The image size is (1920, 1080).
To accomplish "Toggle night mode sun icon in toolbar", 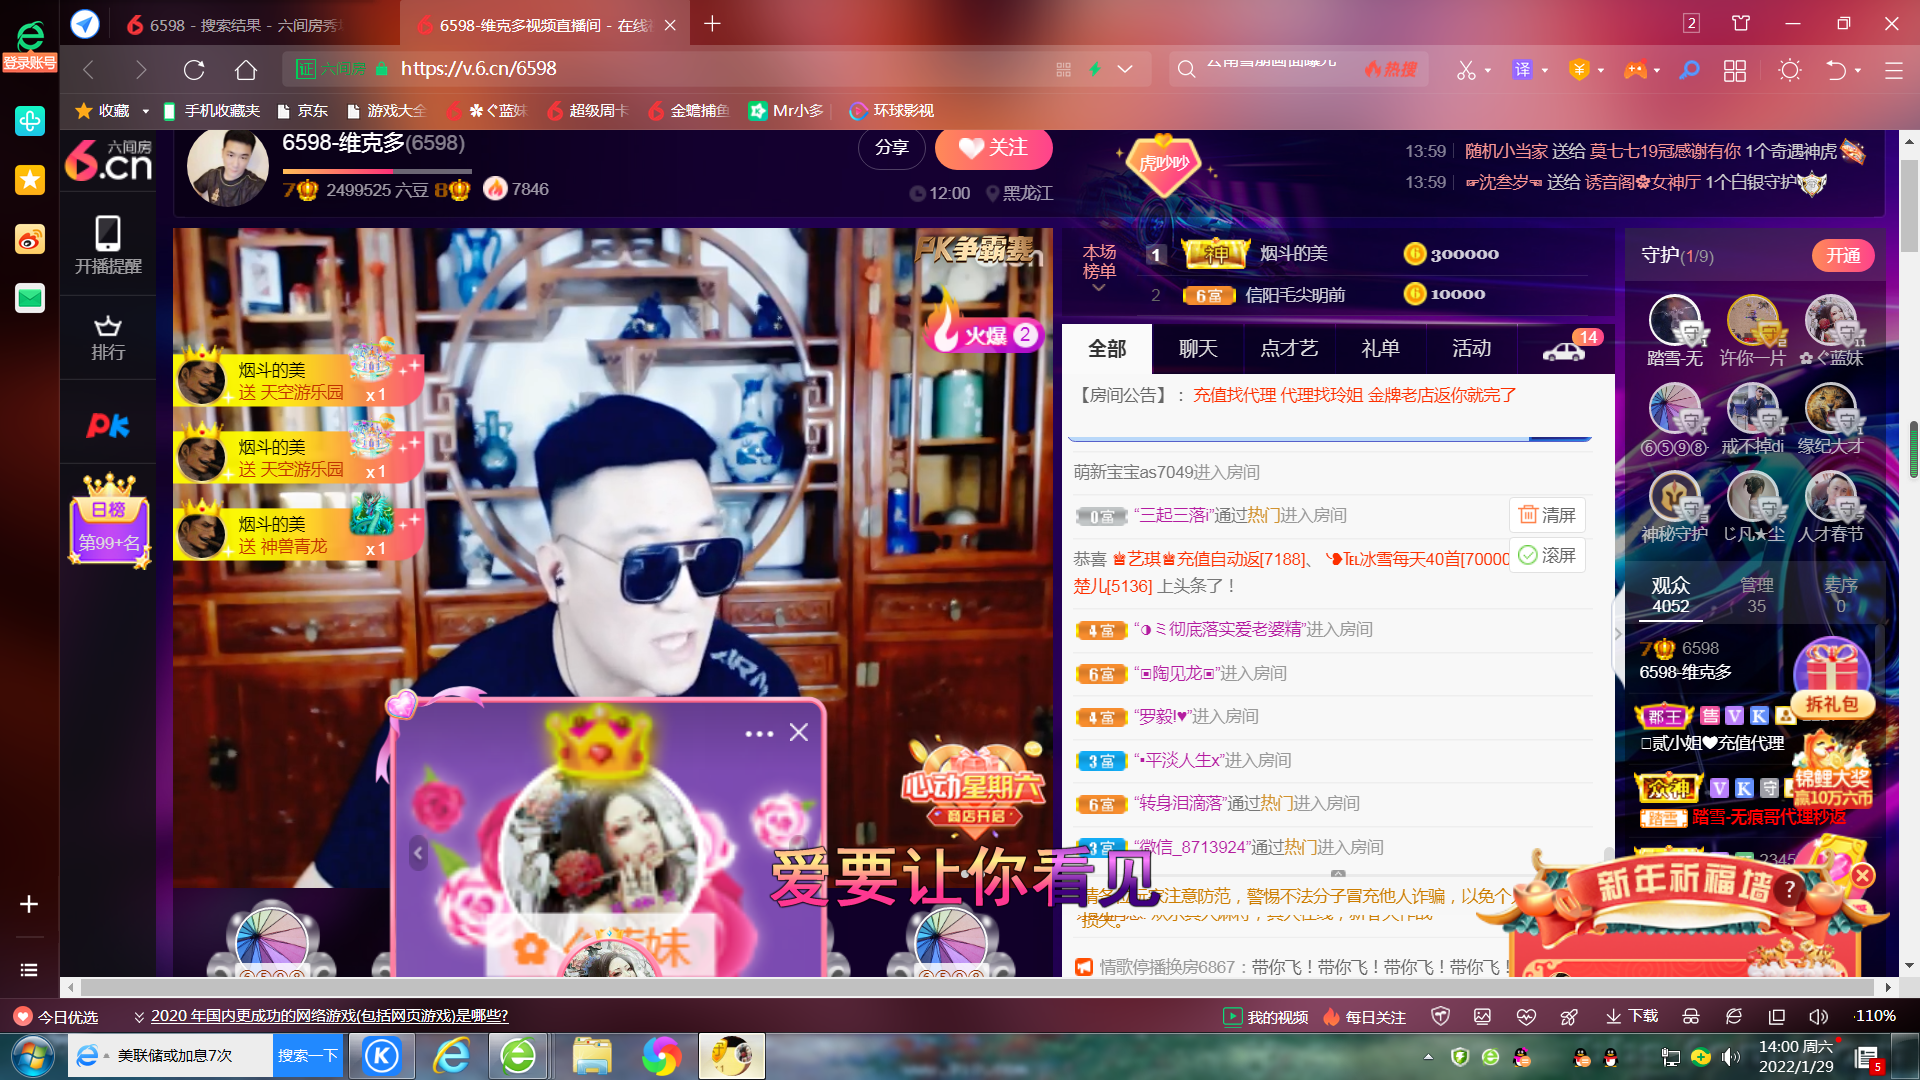I will (x=1790, y=70).
